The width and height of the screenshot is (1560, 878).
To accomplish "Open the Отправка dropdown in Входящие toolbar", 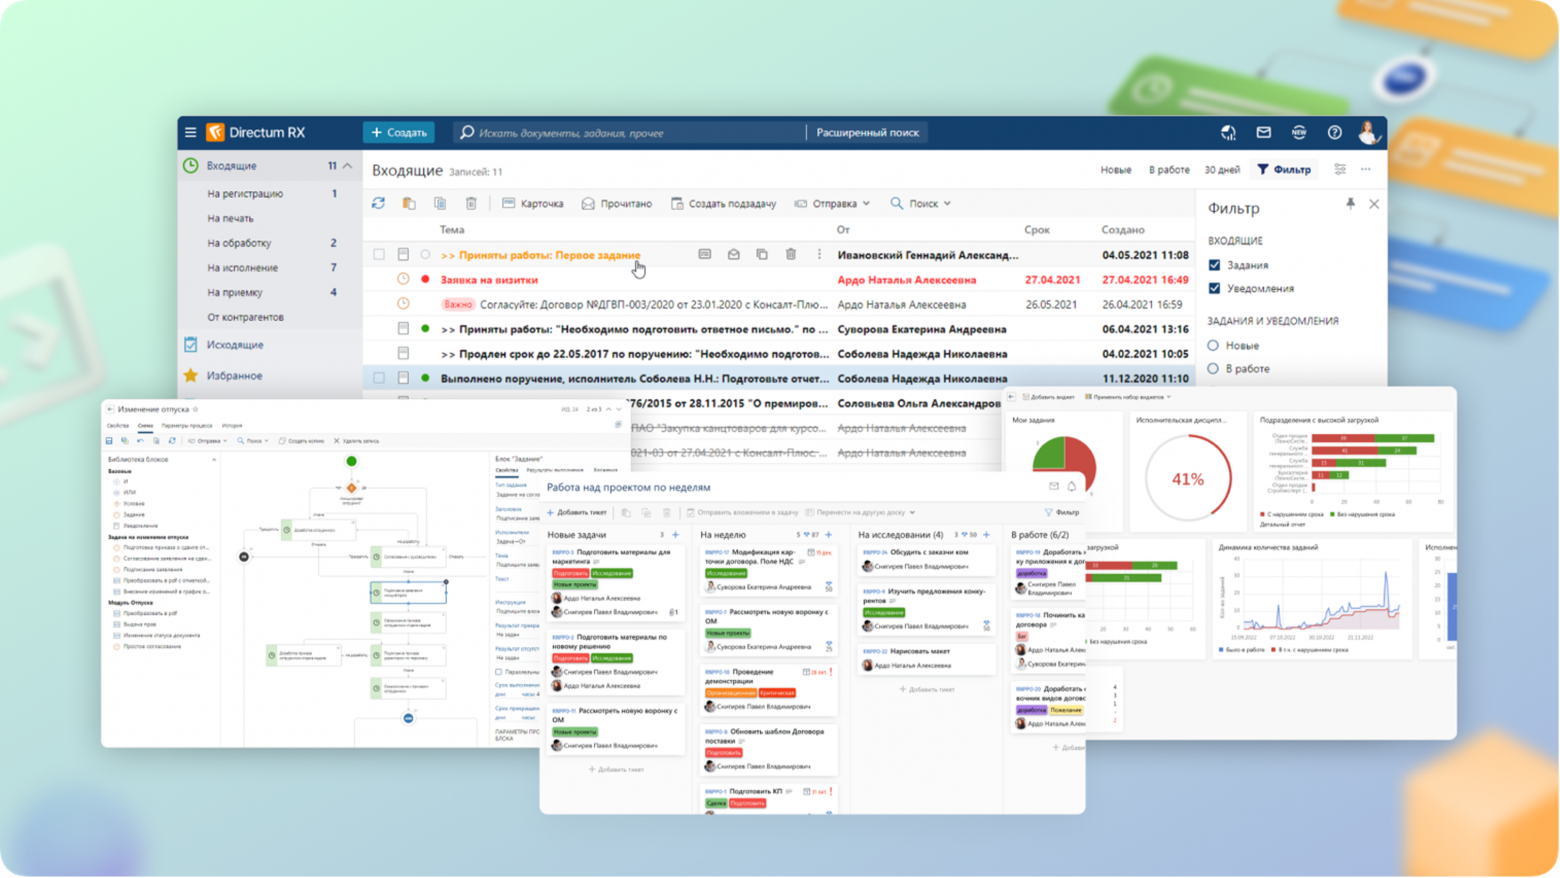I will (832, 203).
